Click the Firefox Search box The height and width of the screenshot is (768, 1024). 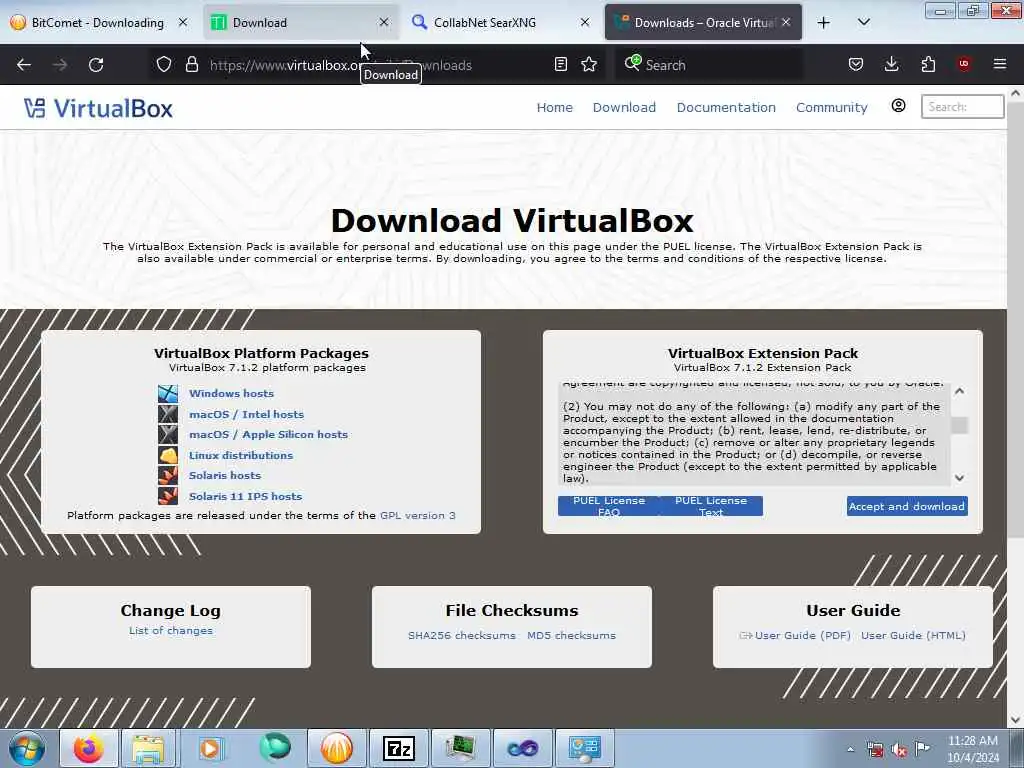709,65
